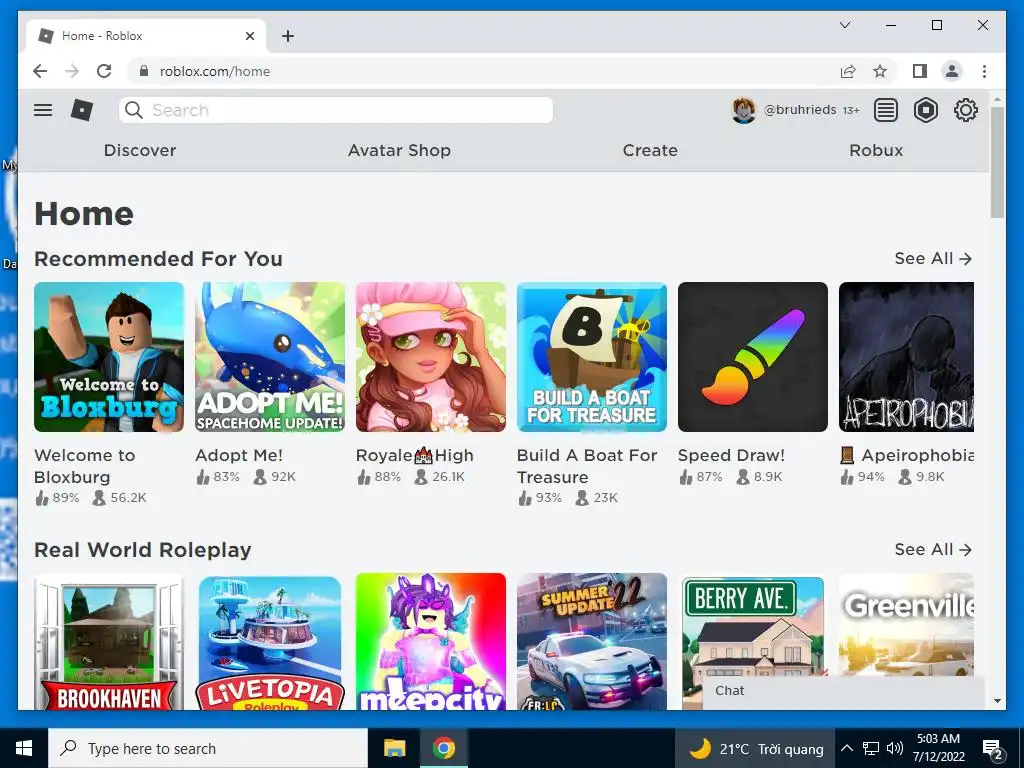Open File Explorer from taskbar
This screenshot has width=1024, height=768.
pos(394,748)
